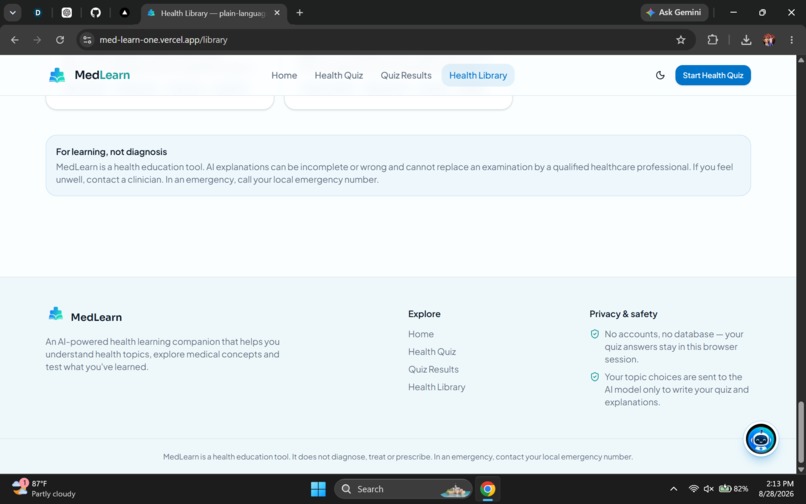The height and width of the screenshot is (504, 806).
Task: View site information icon in address bar
Action: point(87,40)
